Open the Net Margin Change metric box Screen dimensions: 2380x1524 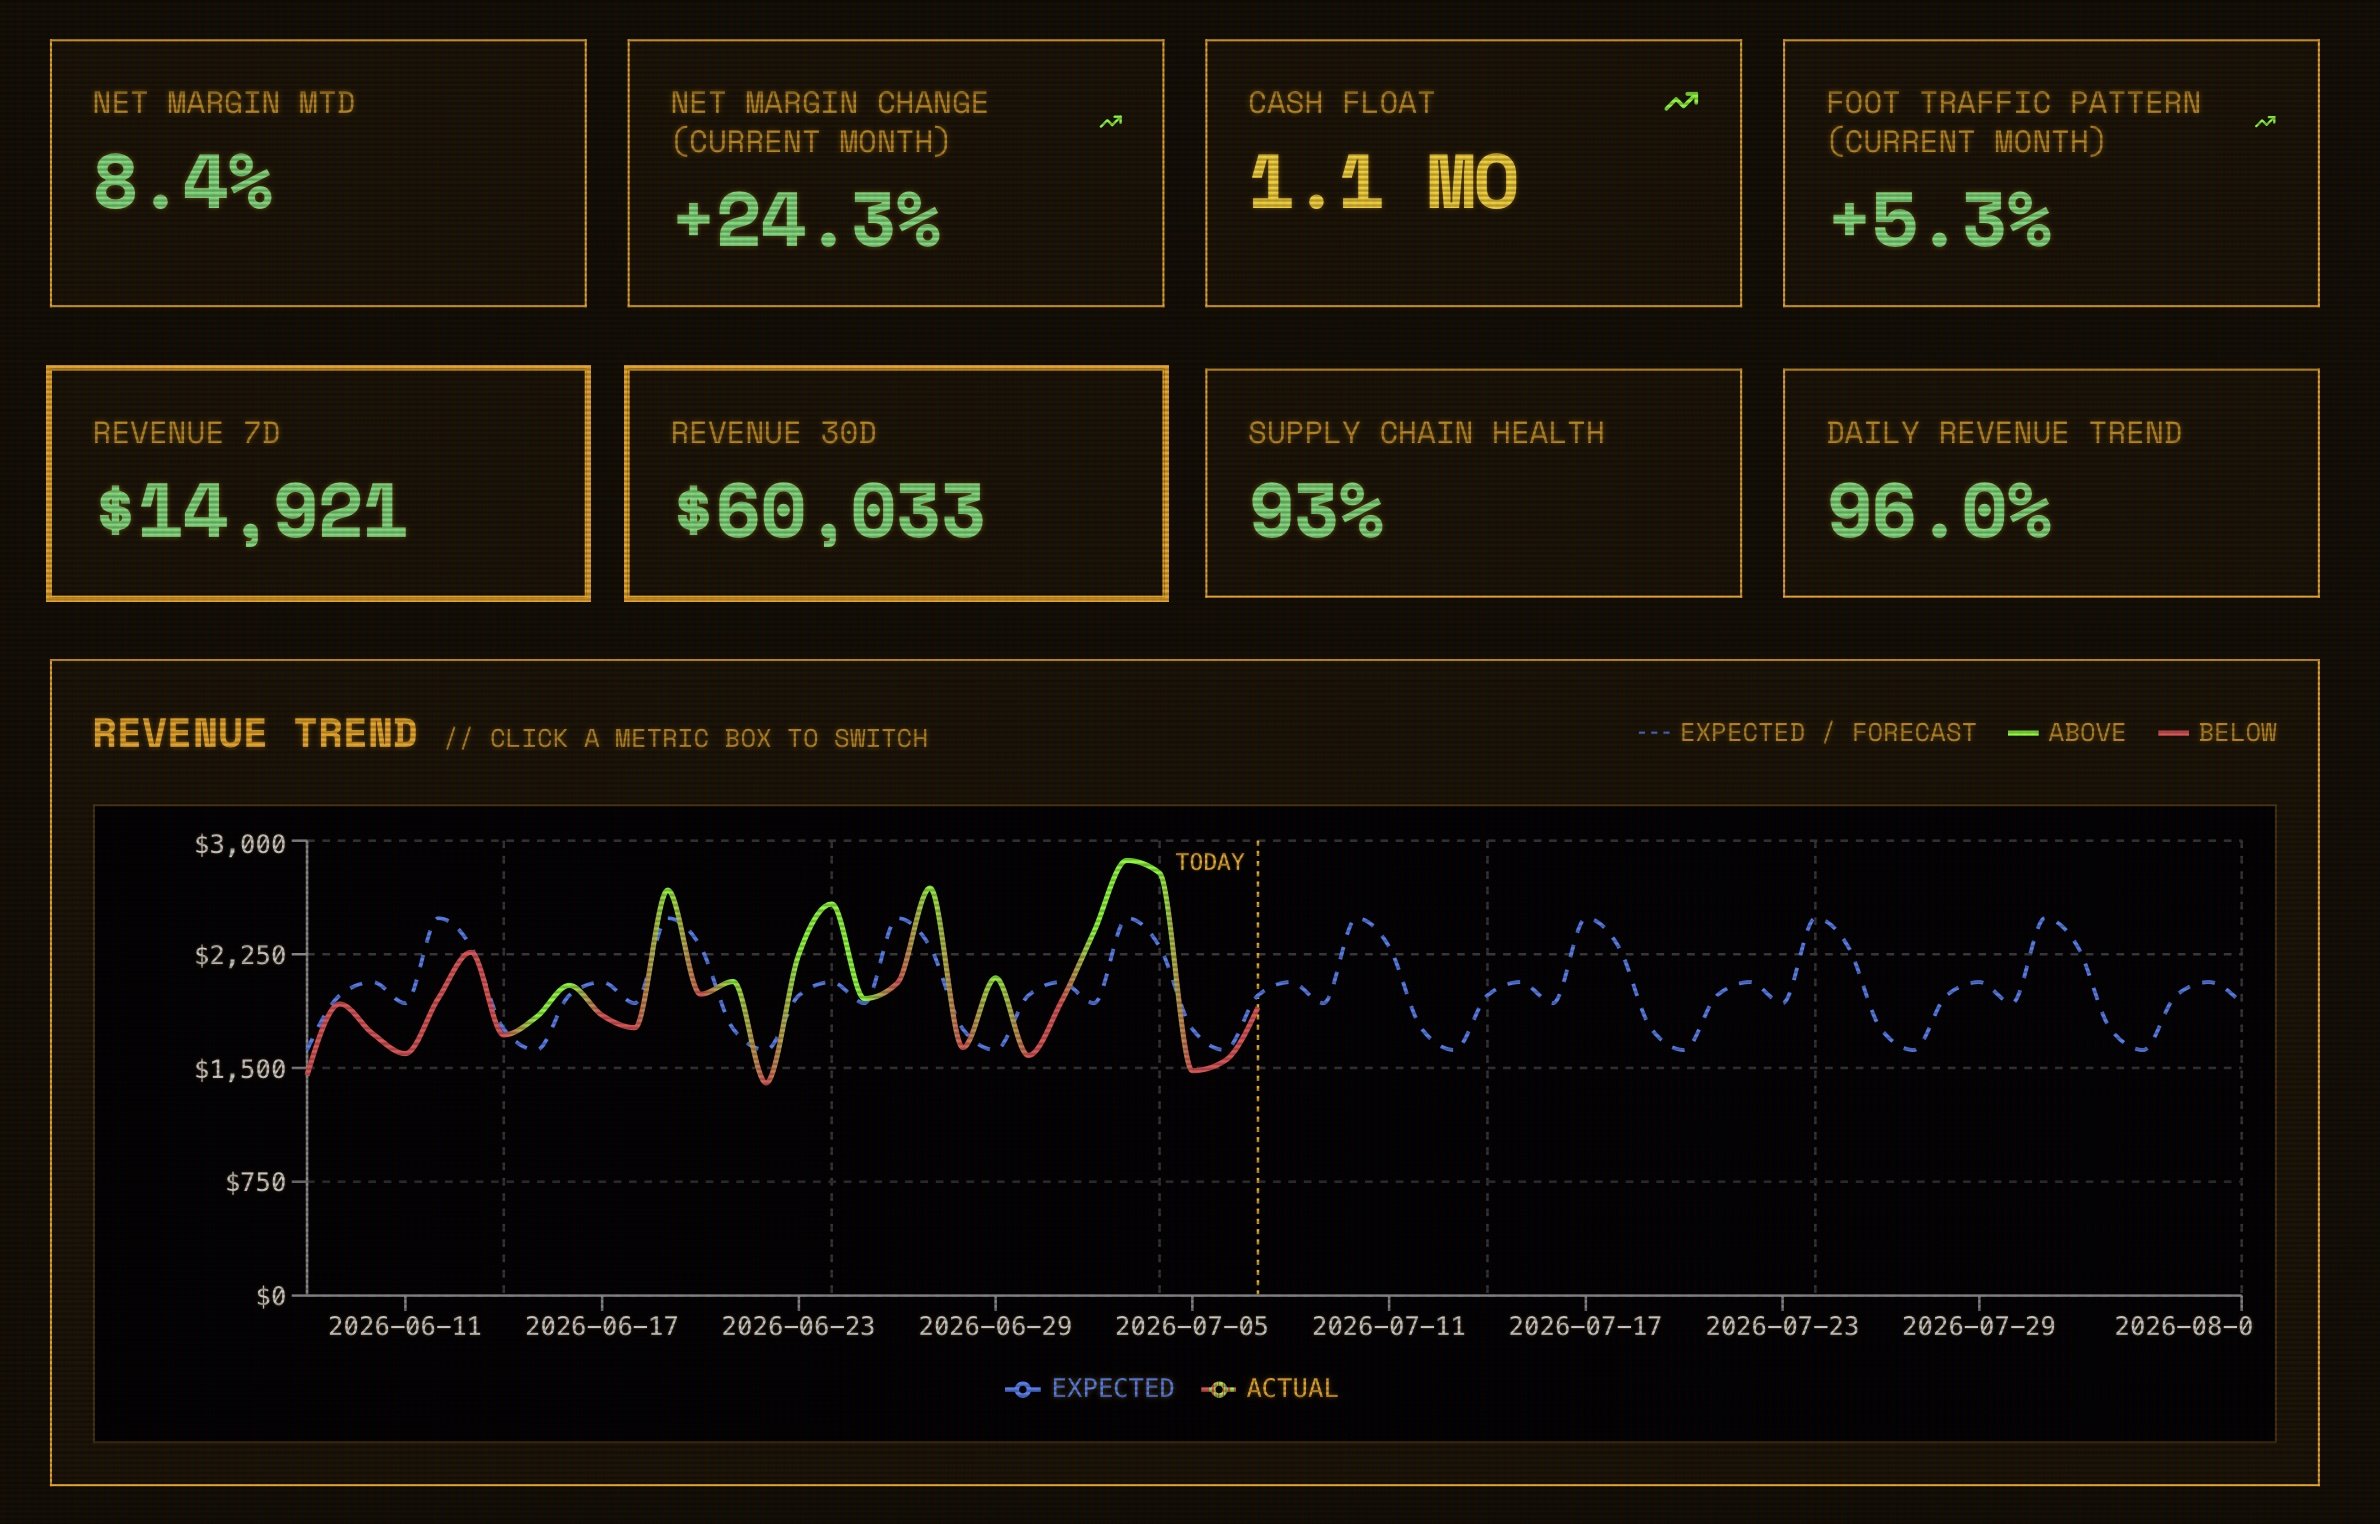896,173
